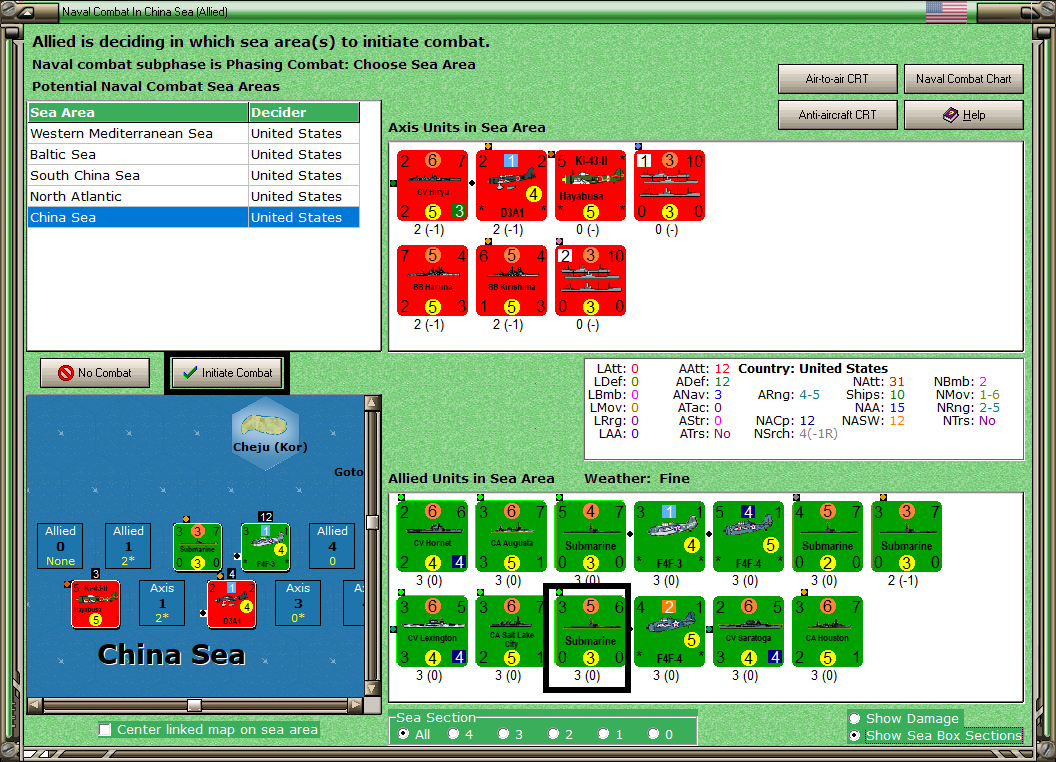The width and height of the screenshot is (1056, 762).
Task: Select sea section 0 radio button
Action: click(x=653, y=734)
